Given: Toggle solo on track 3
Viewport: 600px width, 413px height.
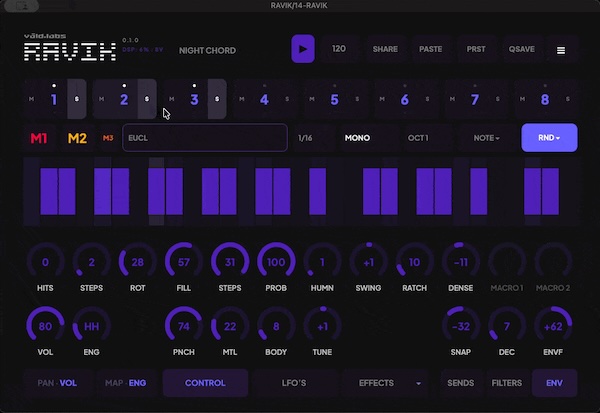Looking at the screenshot, I should [x=217, y=99].
